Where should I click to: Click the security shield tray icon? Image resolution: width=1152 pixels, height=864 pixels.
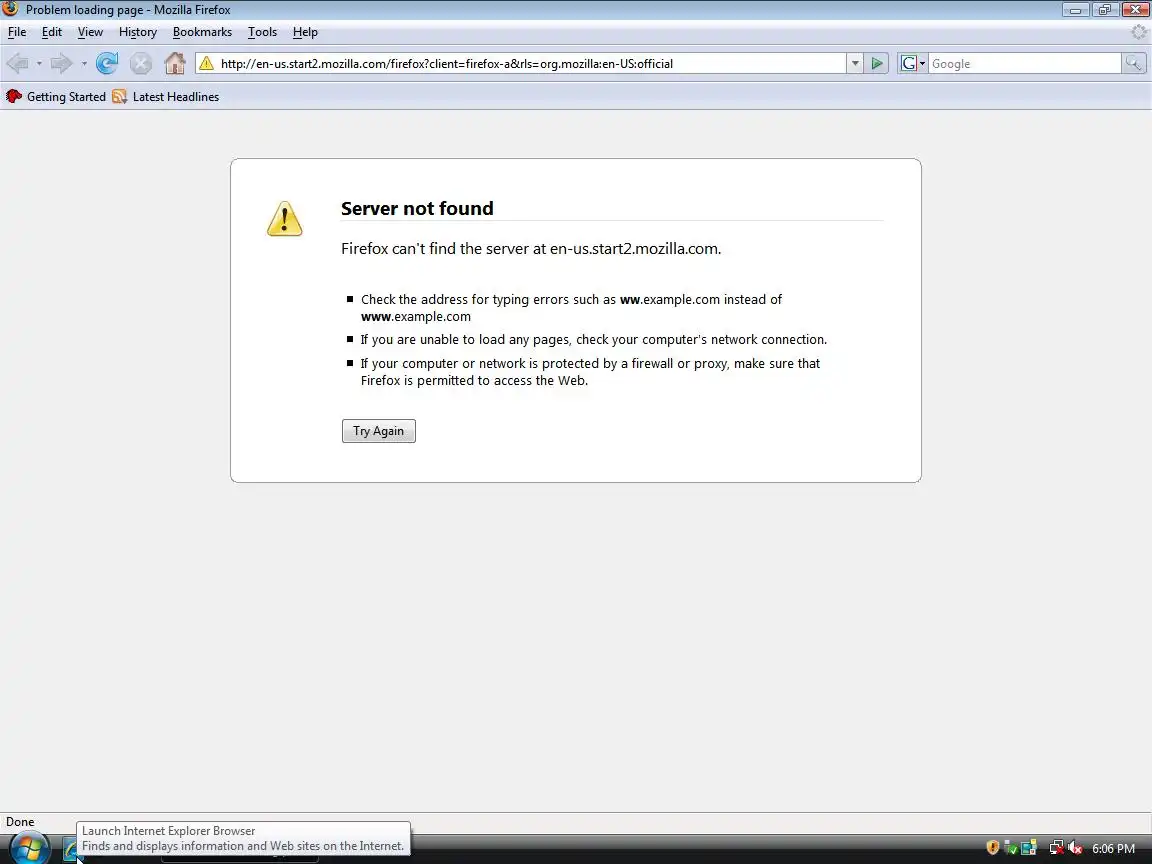tap(992, 849)
